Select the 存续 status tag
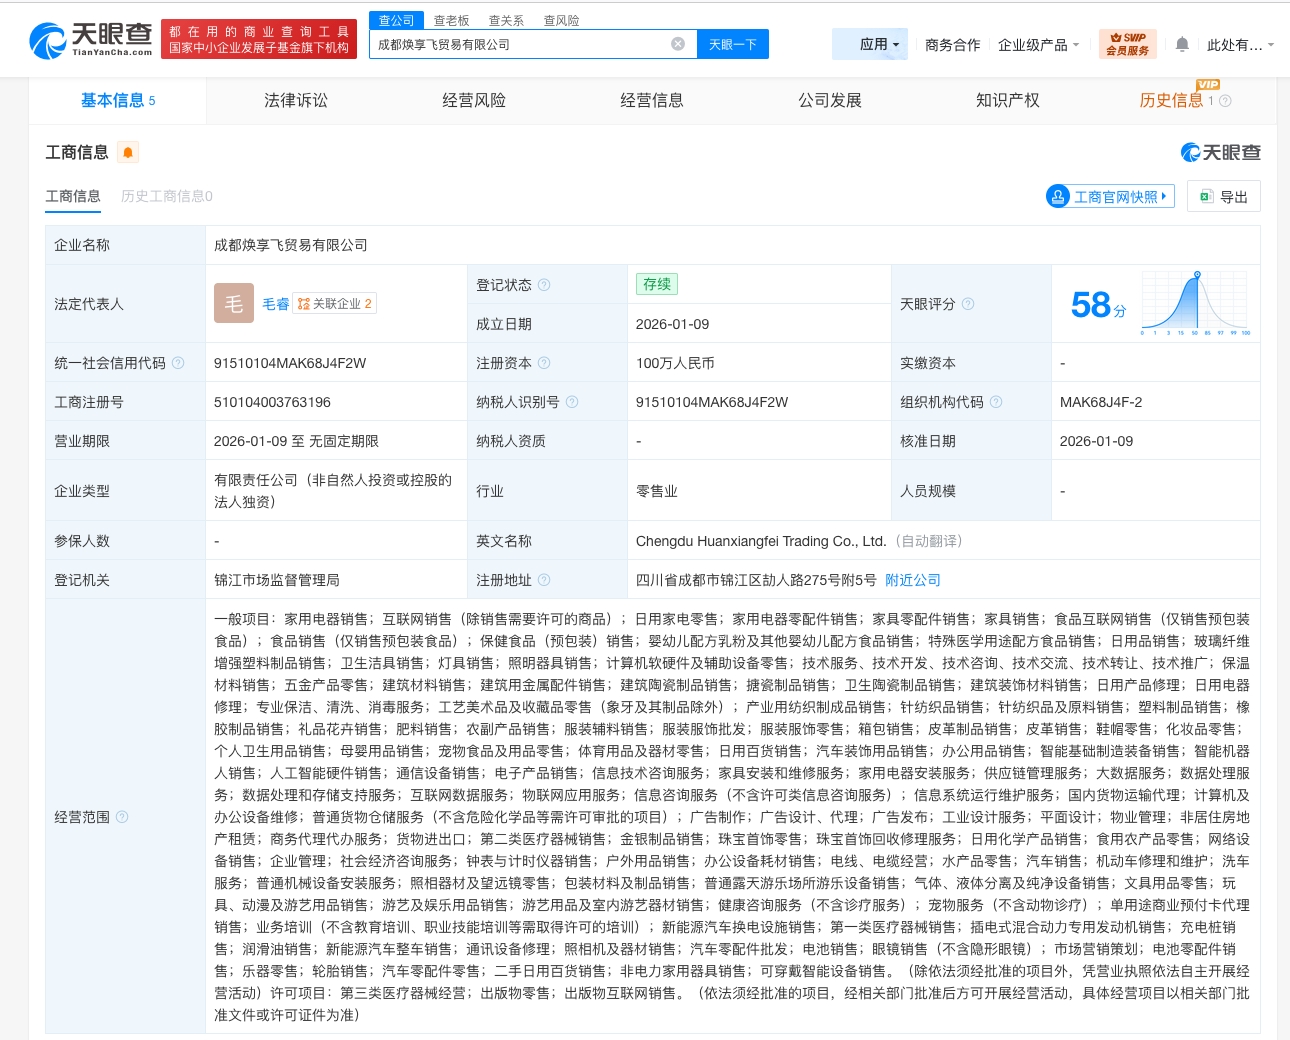 coord(656,284)
